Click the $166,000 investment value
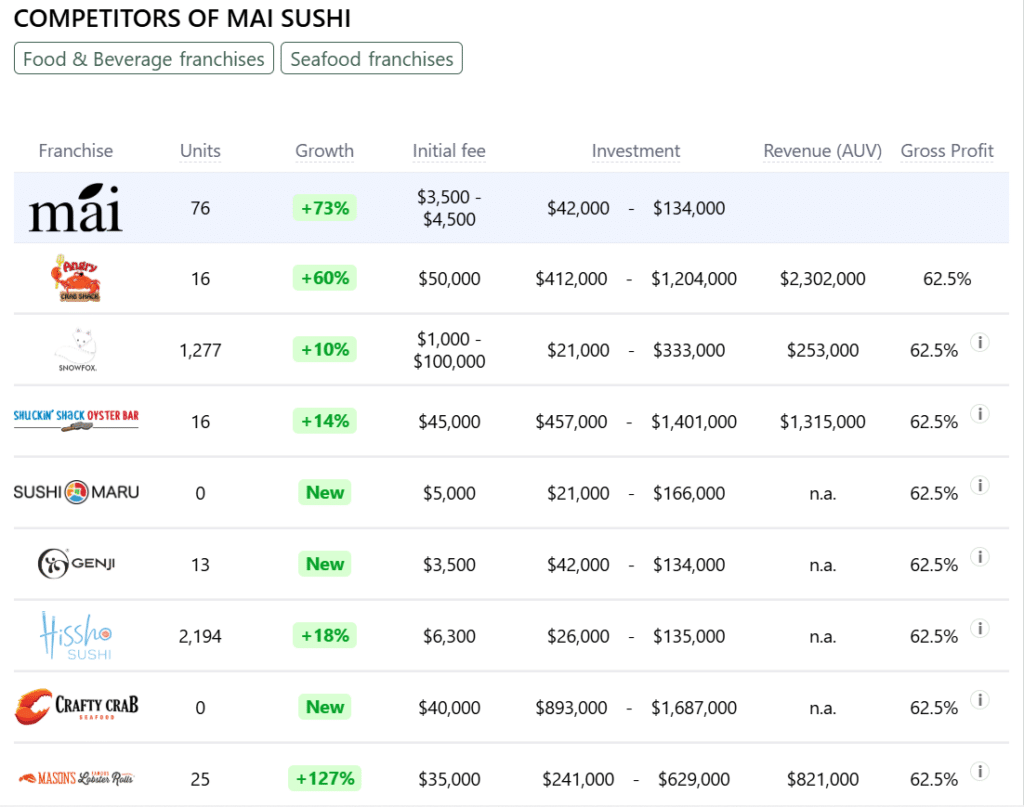Image resolution: width=1024 pixels, height=807 pixels. tap(689, 494)
